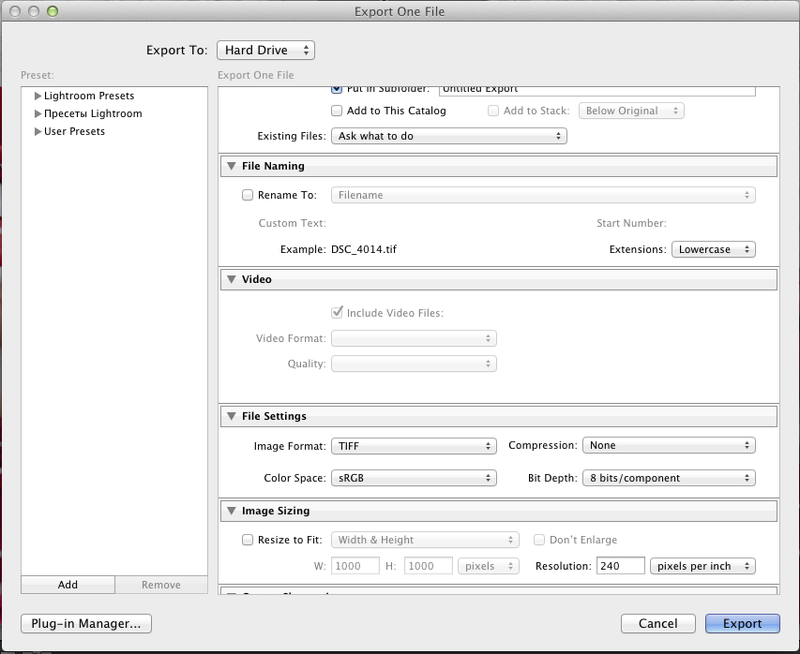Click the Export button
The height and width of the screenshot is (654, 800).
tap(742, 623)
